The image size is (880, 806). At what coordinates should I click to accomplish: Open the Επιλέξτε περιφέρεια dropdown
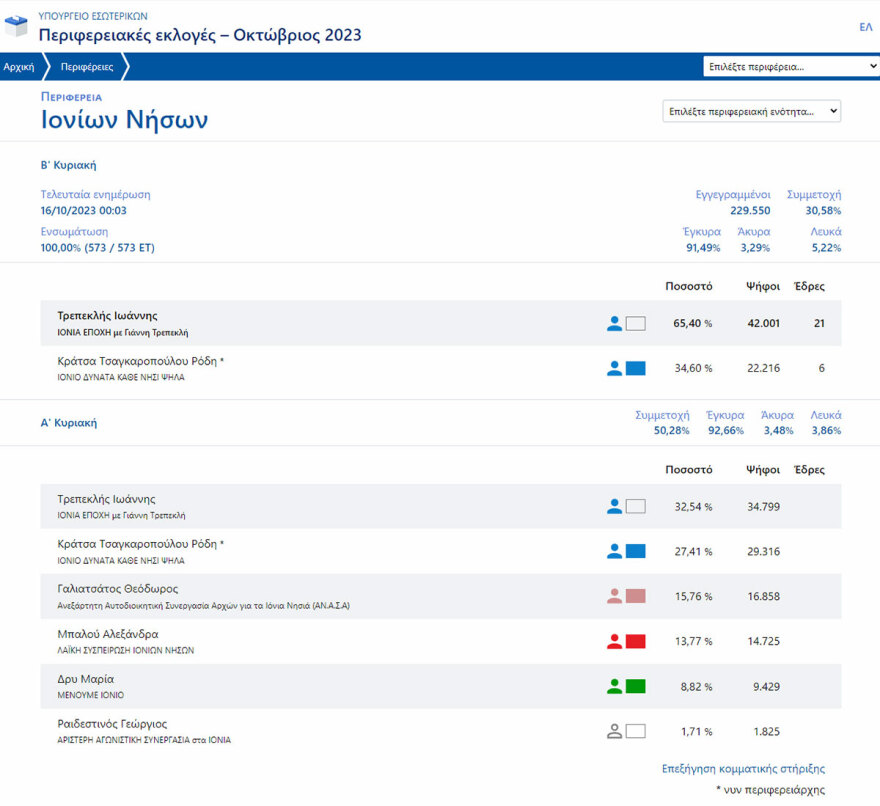click(x=790, y=67)
